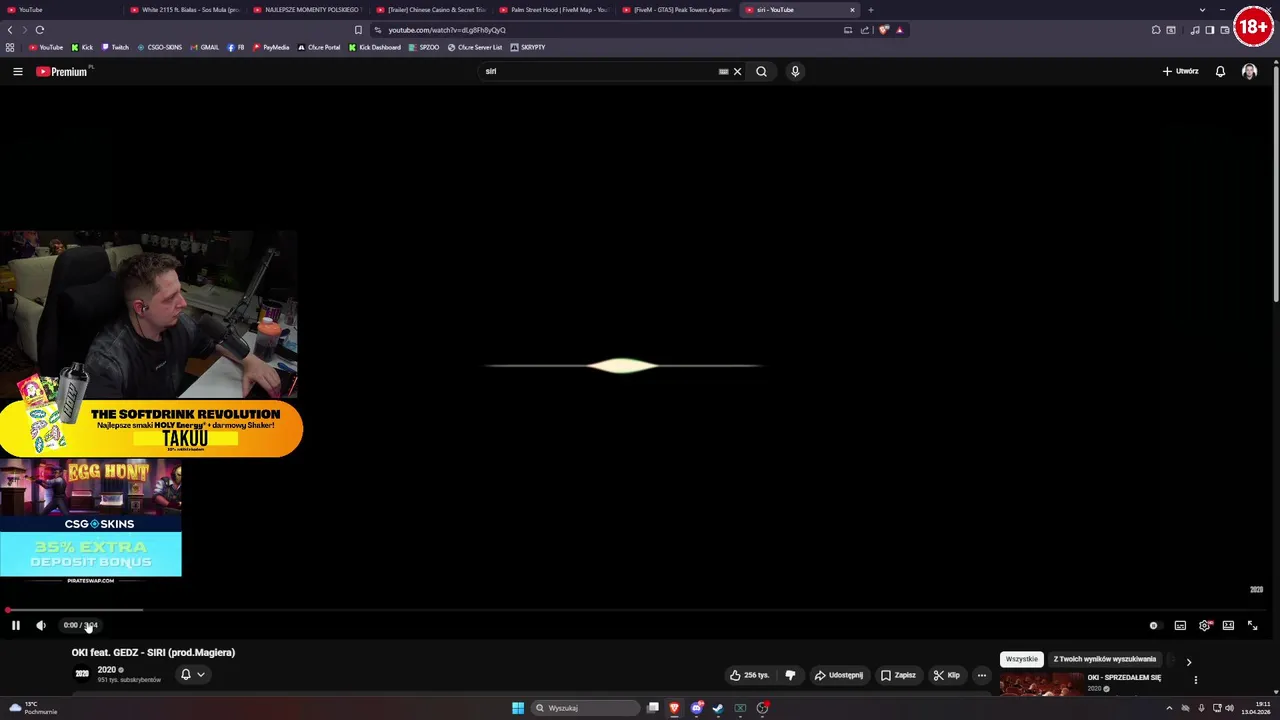Go back with browser back arrow
Screen dimensions: 1280x720
[10, 30]
